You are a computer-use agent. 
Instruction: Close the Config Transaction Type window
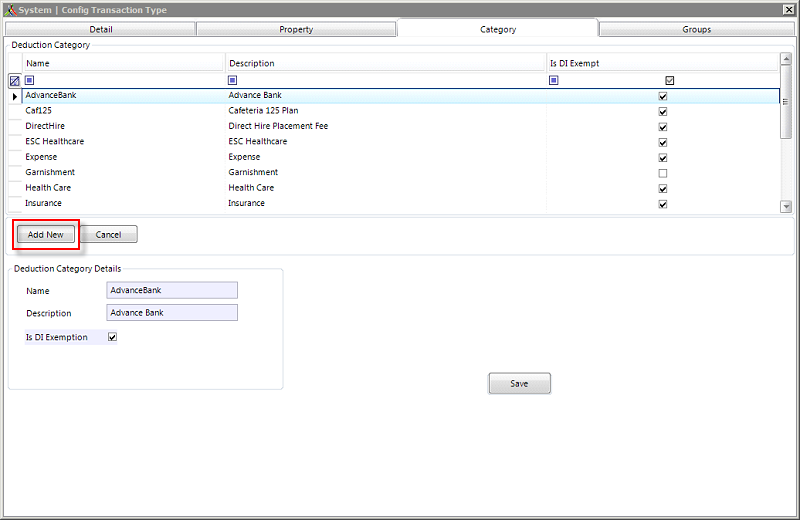tap(788, 10)
